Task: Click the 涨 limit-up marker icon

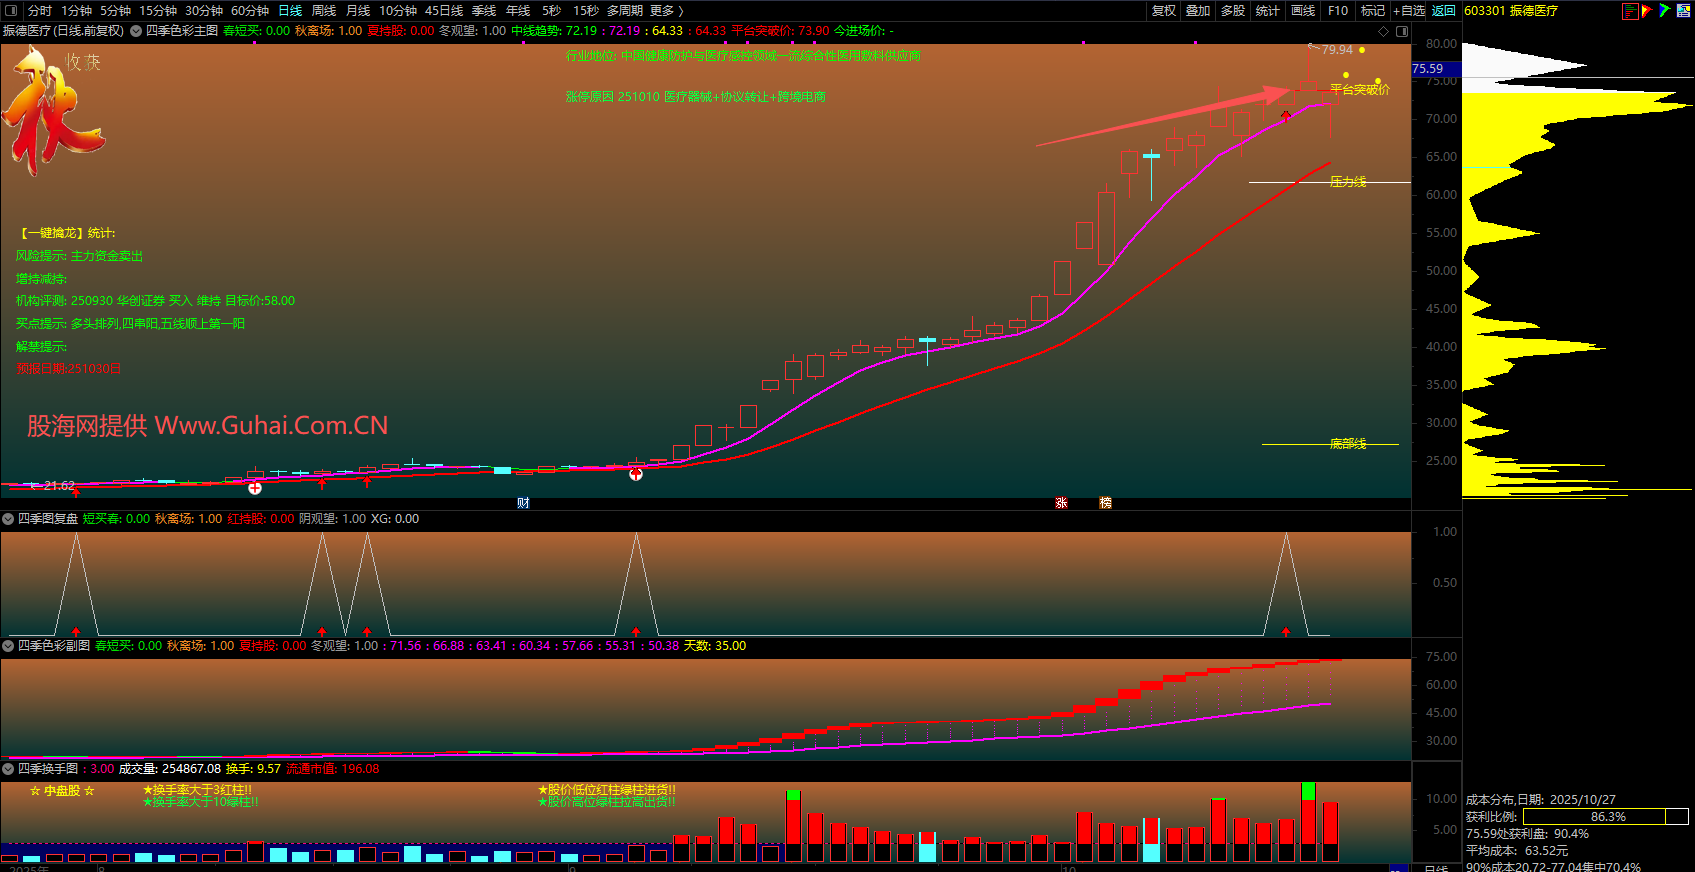Action: pyautogui.click(x=1061, y=503)
